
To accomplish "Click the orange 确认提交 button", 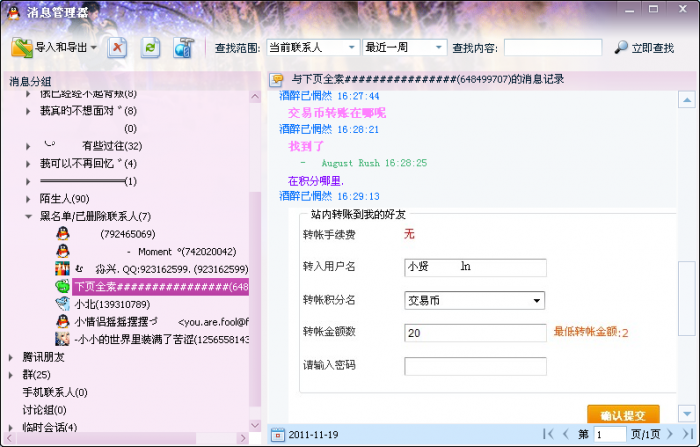I will (623, 415).
